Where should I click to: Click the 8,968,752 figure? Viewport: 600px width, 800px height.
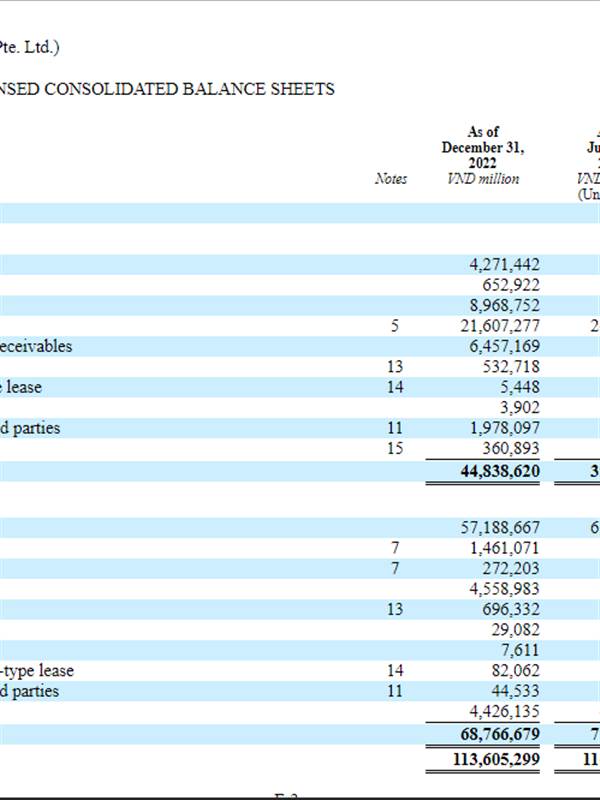click(504, 306)
